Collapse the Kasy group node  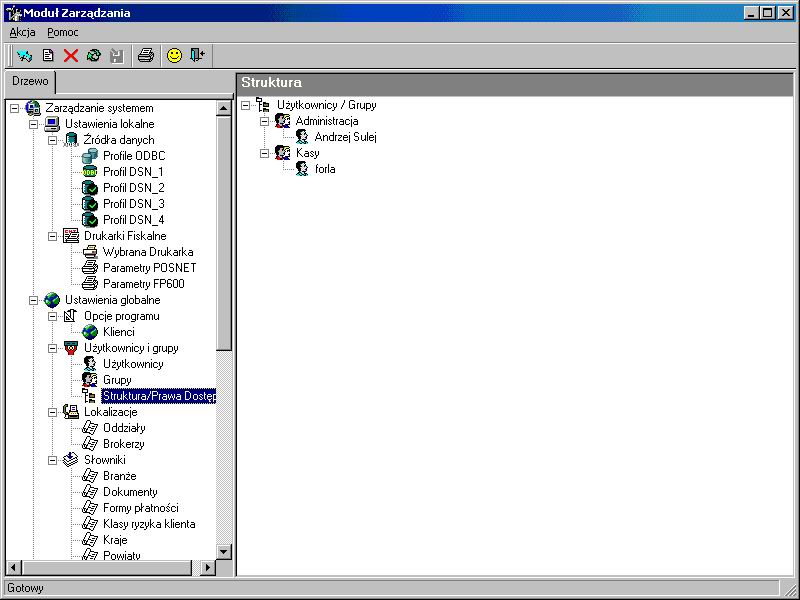pyautogui.click(x=264, y=153)
